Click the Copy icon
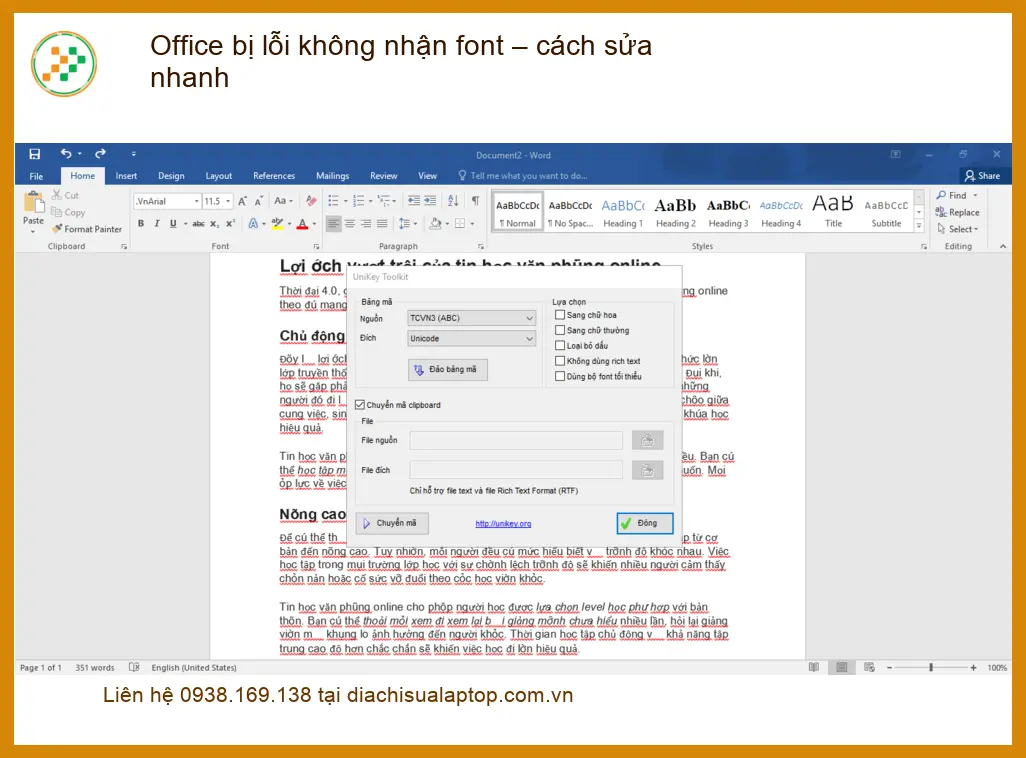This screenshot has width=1026, height=758. click(57, 212)
